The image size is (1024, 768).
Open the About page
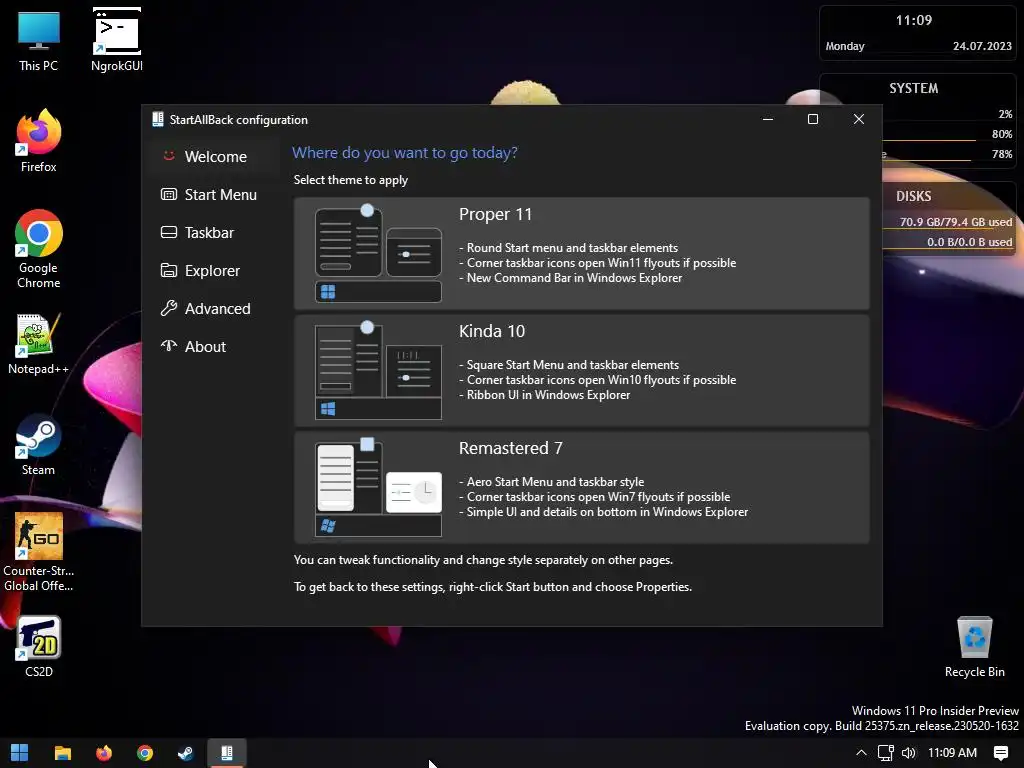point(214,346)
